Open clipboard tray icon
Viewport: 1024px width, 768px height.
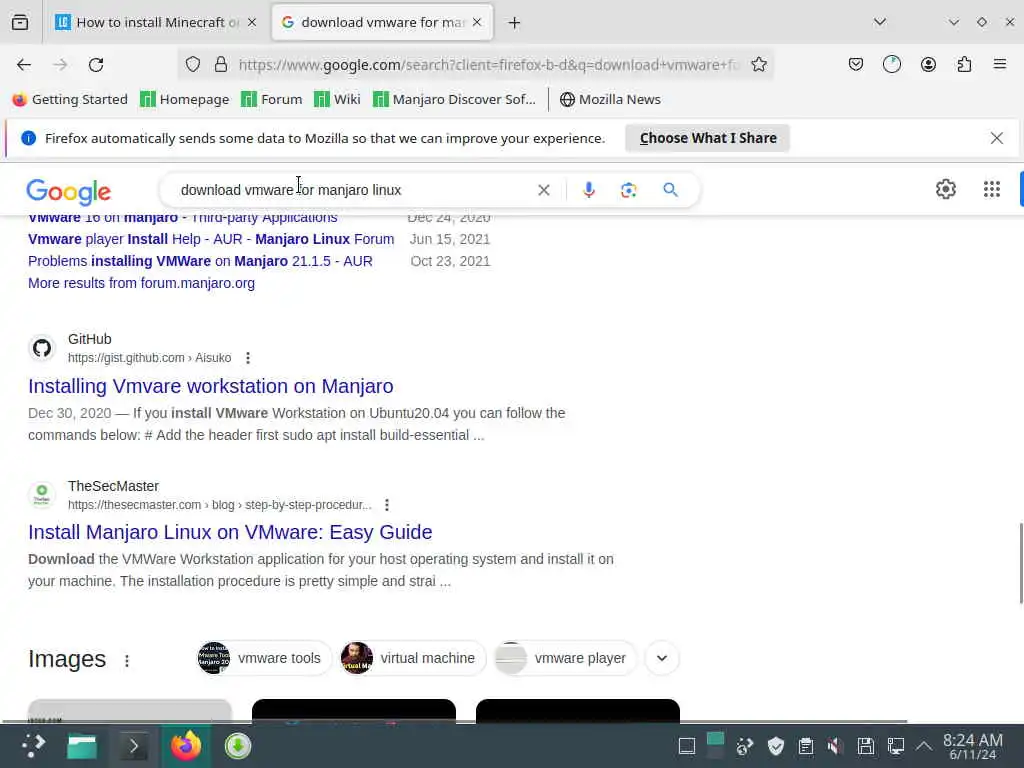pos(805,746)
